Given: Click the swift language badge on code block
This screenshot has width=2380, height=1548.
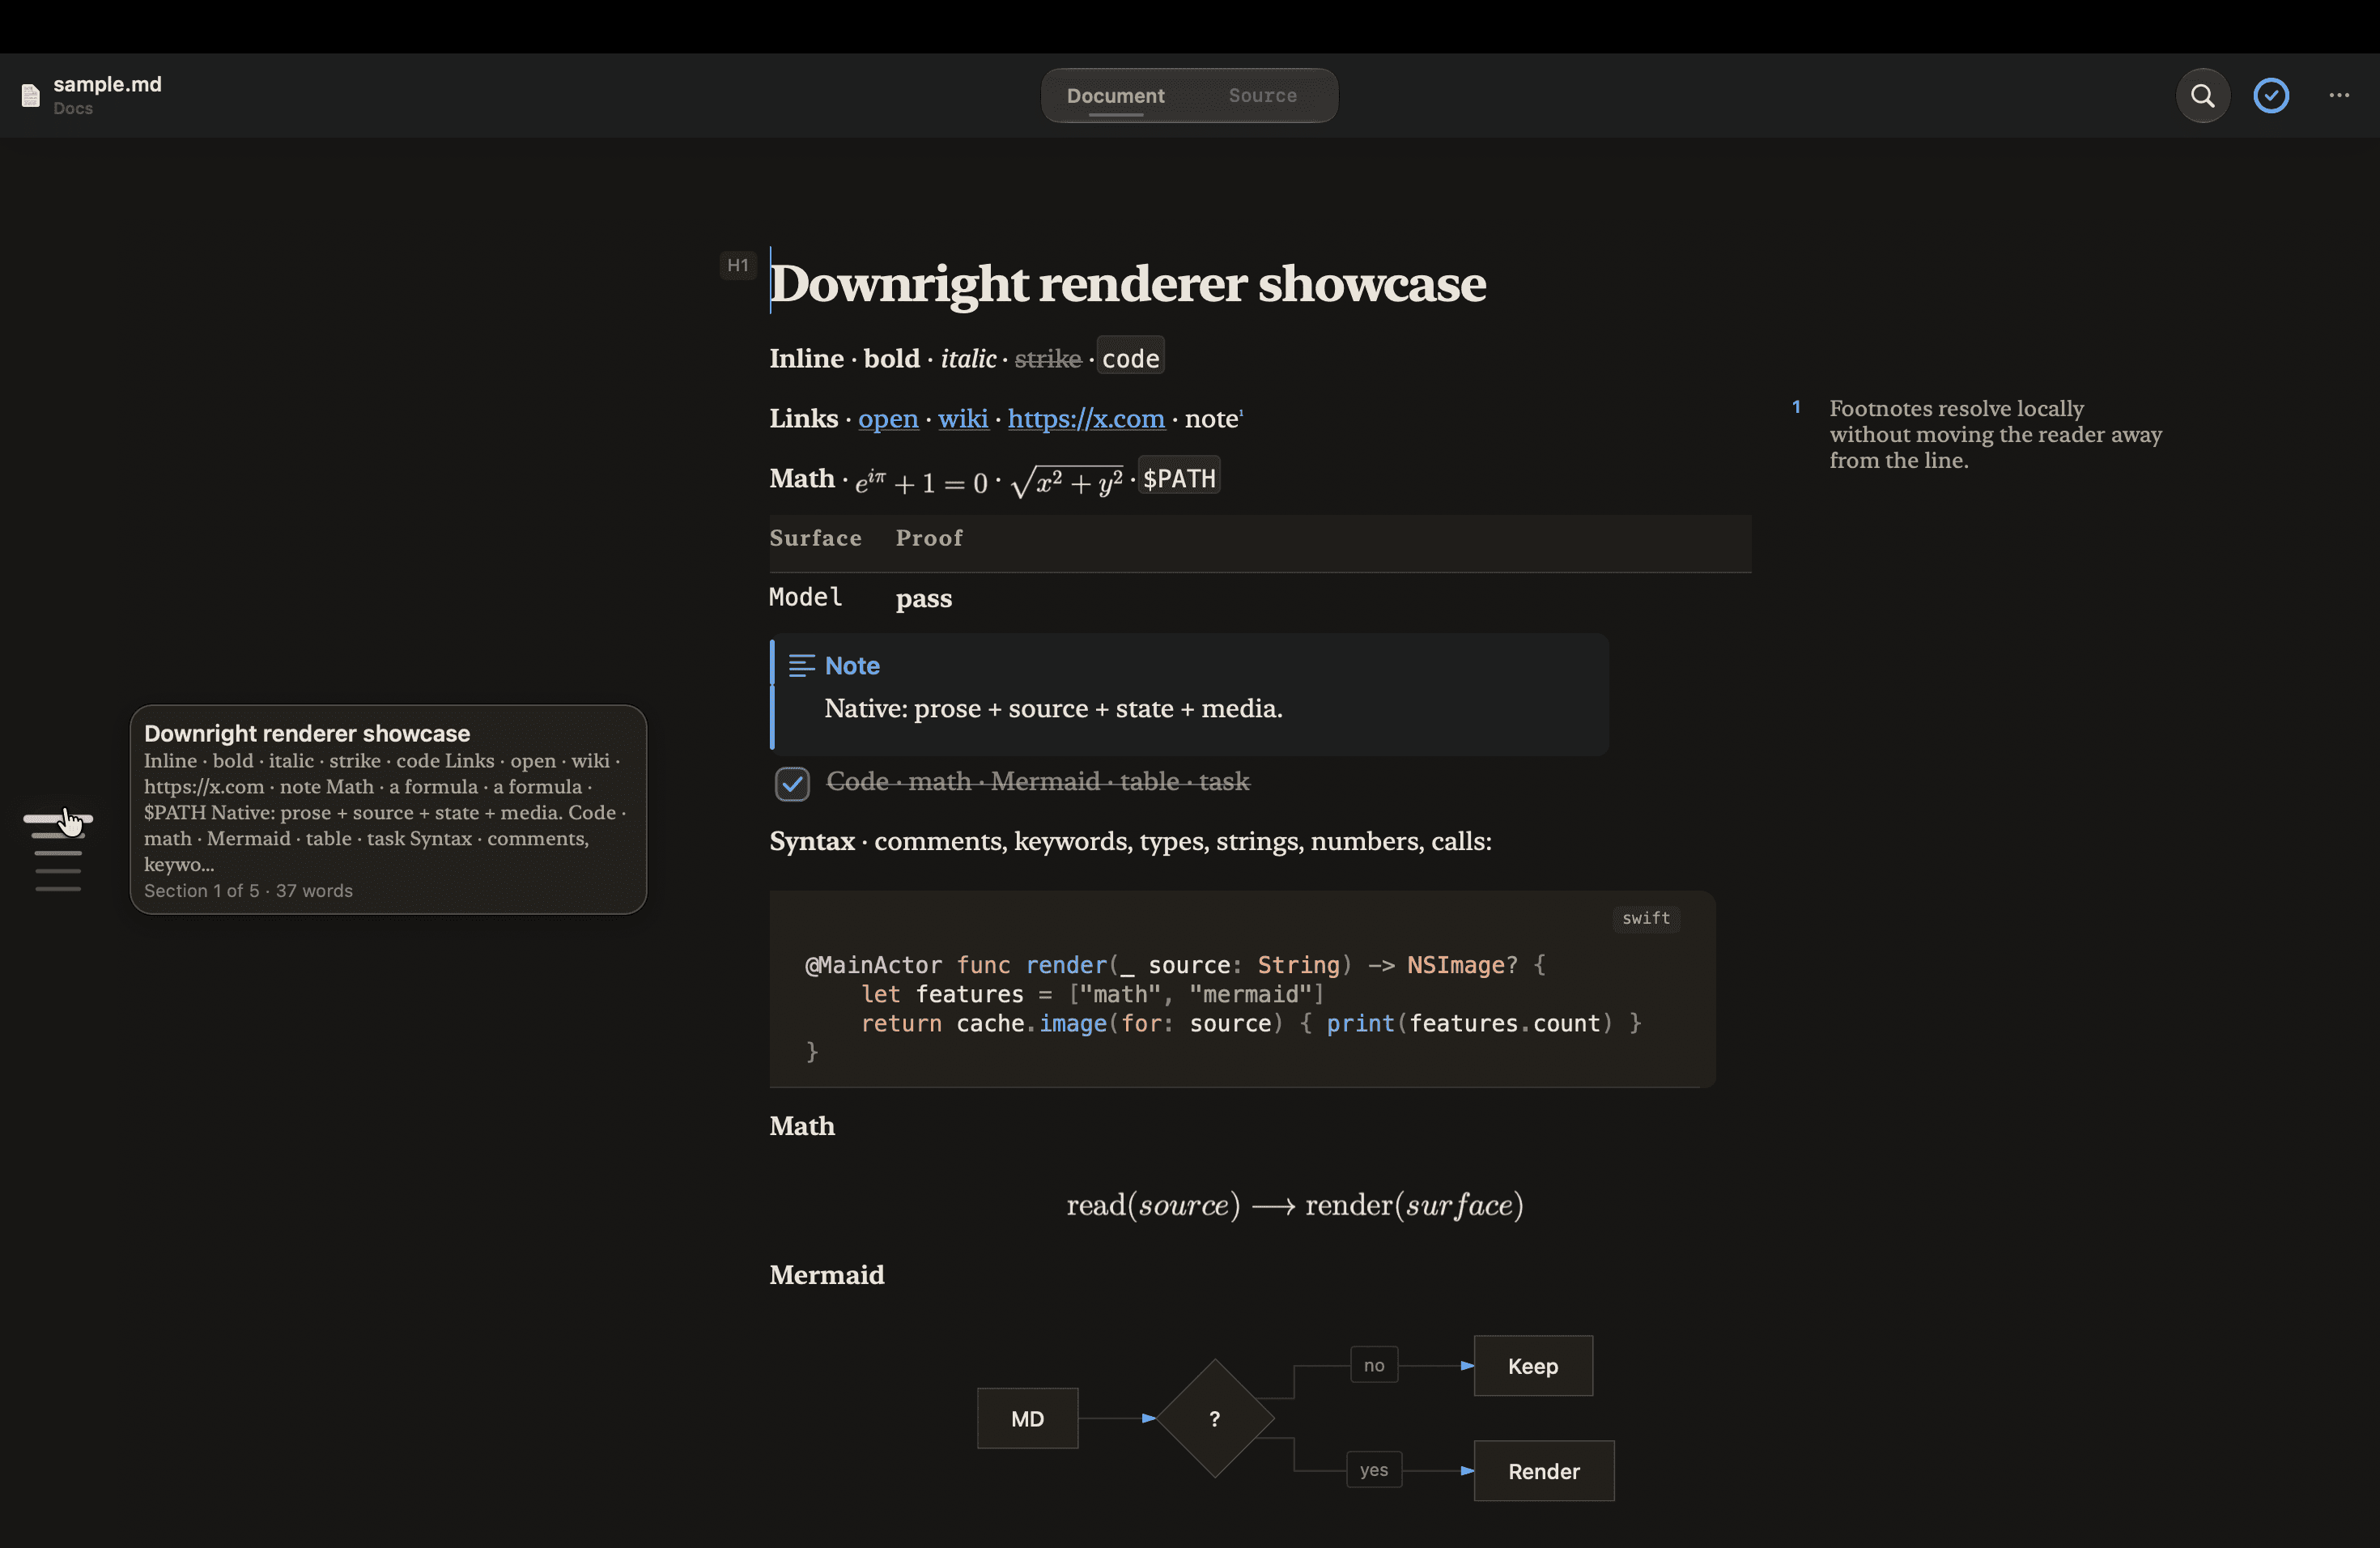Looking at the screenshot, I should click(1645, 918).
